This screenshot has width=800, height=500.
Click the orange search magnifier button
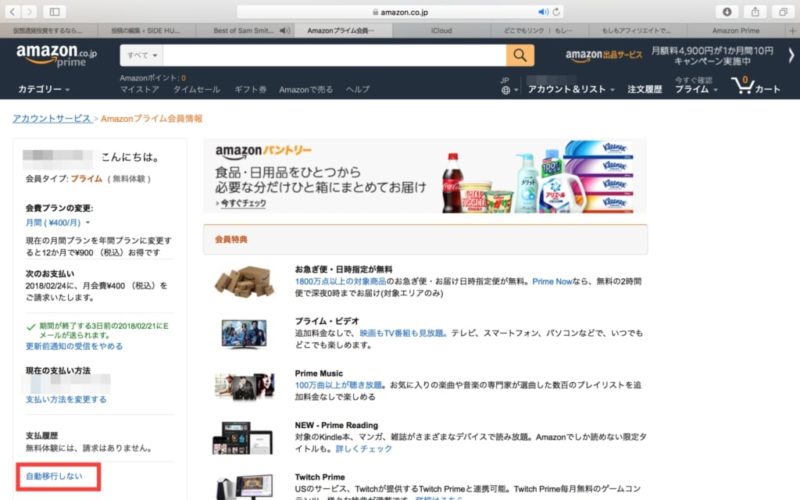click(520, 55)
